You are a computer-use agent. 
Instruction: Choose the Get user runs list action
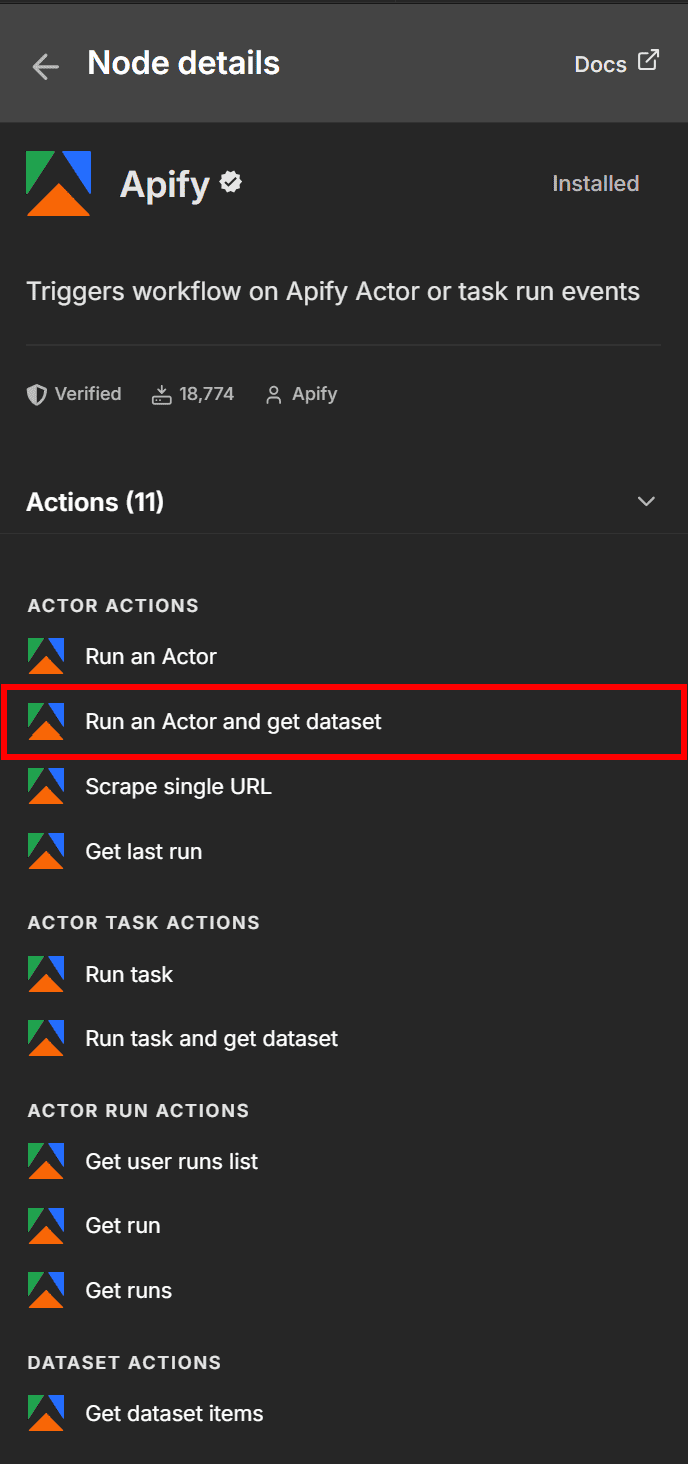pyautogui.click(x=344, y=1162)
